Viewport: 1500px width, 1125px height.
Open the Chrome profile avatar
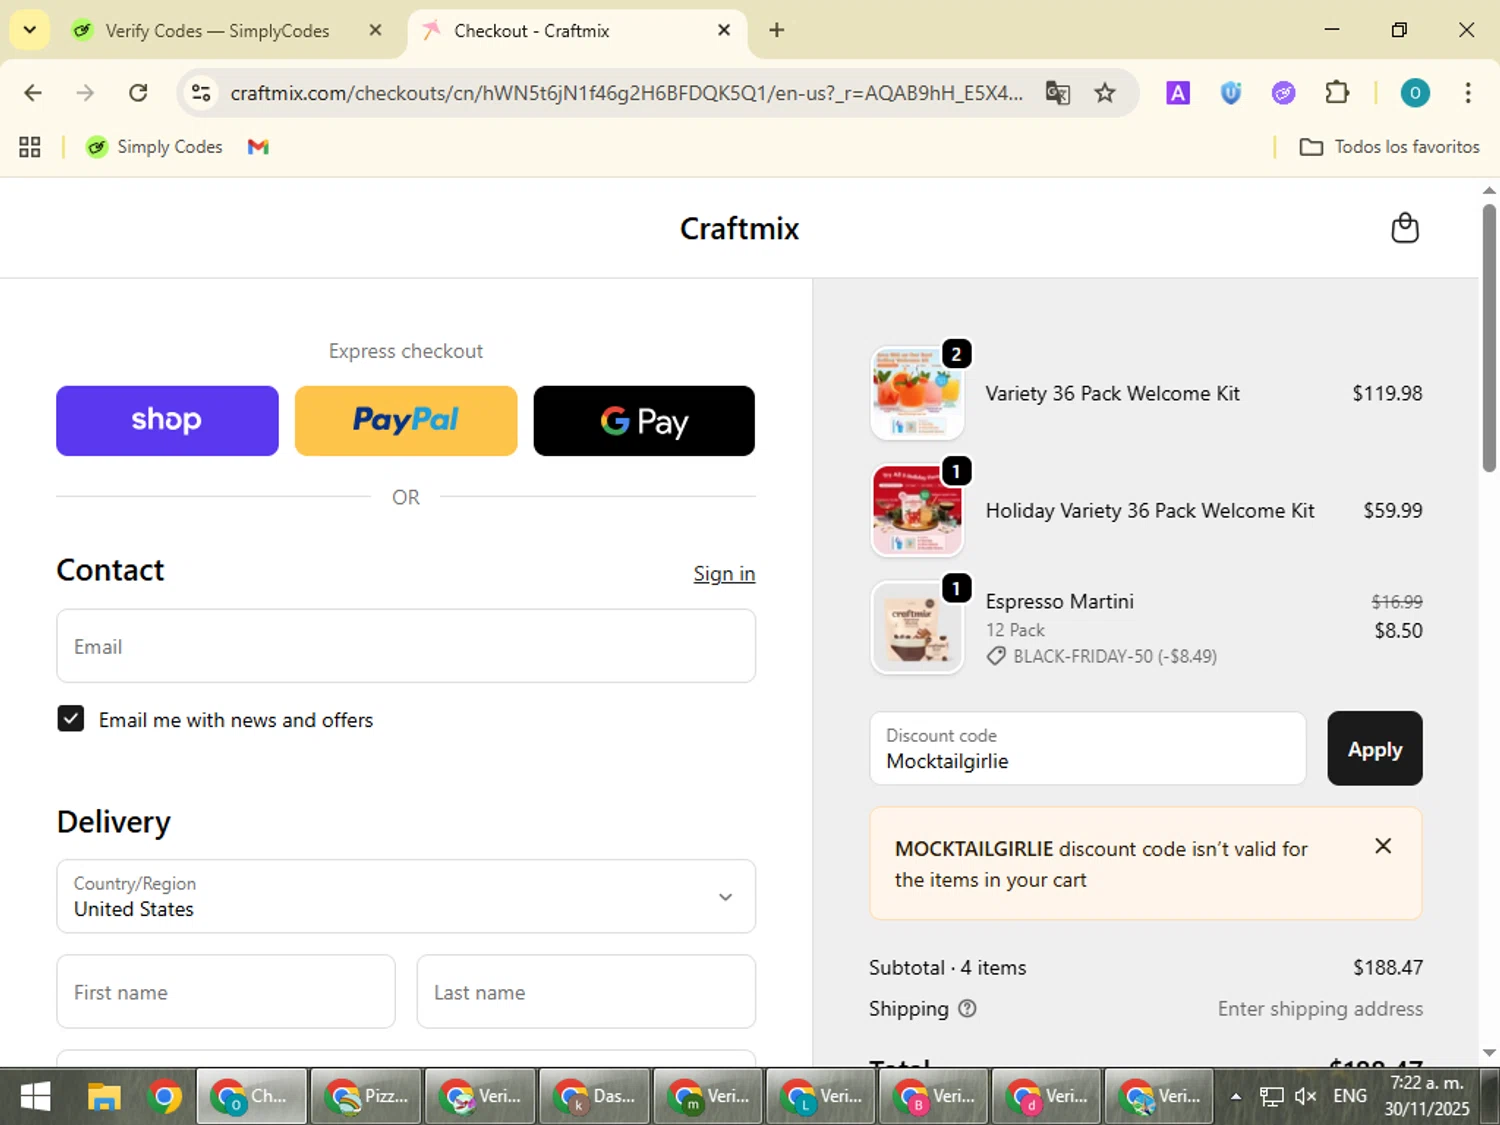[x=1414, y=93]
